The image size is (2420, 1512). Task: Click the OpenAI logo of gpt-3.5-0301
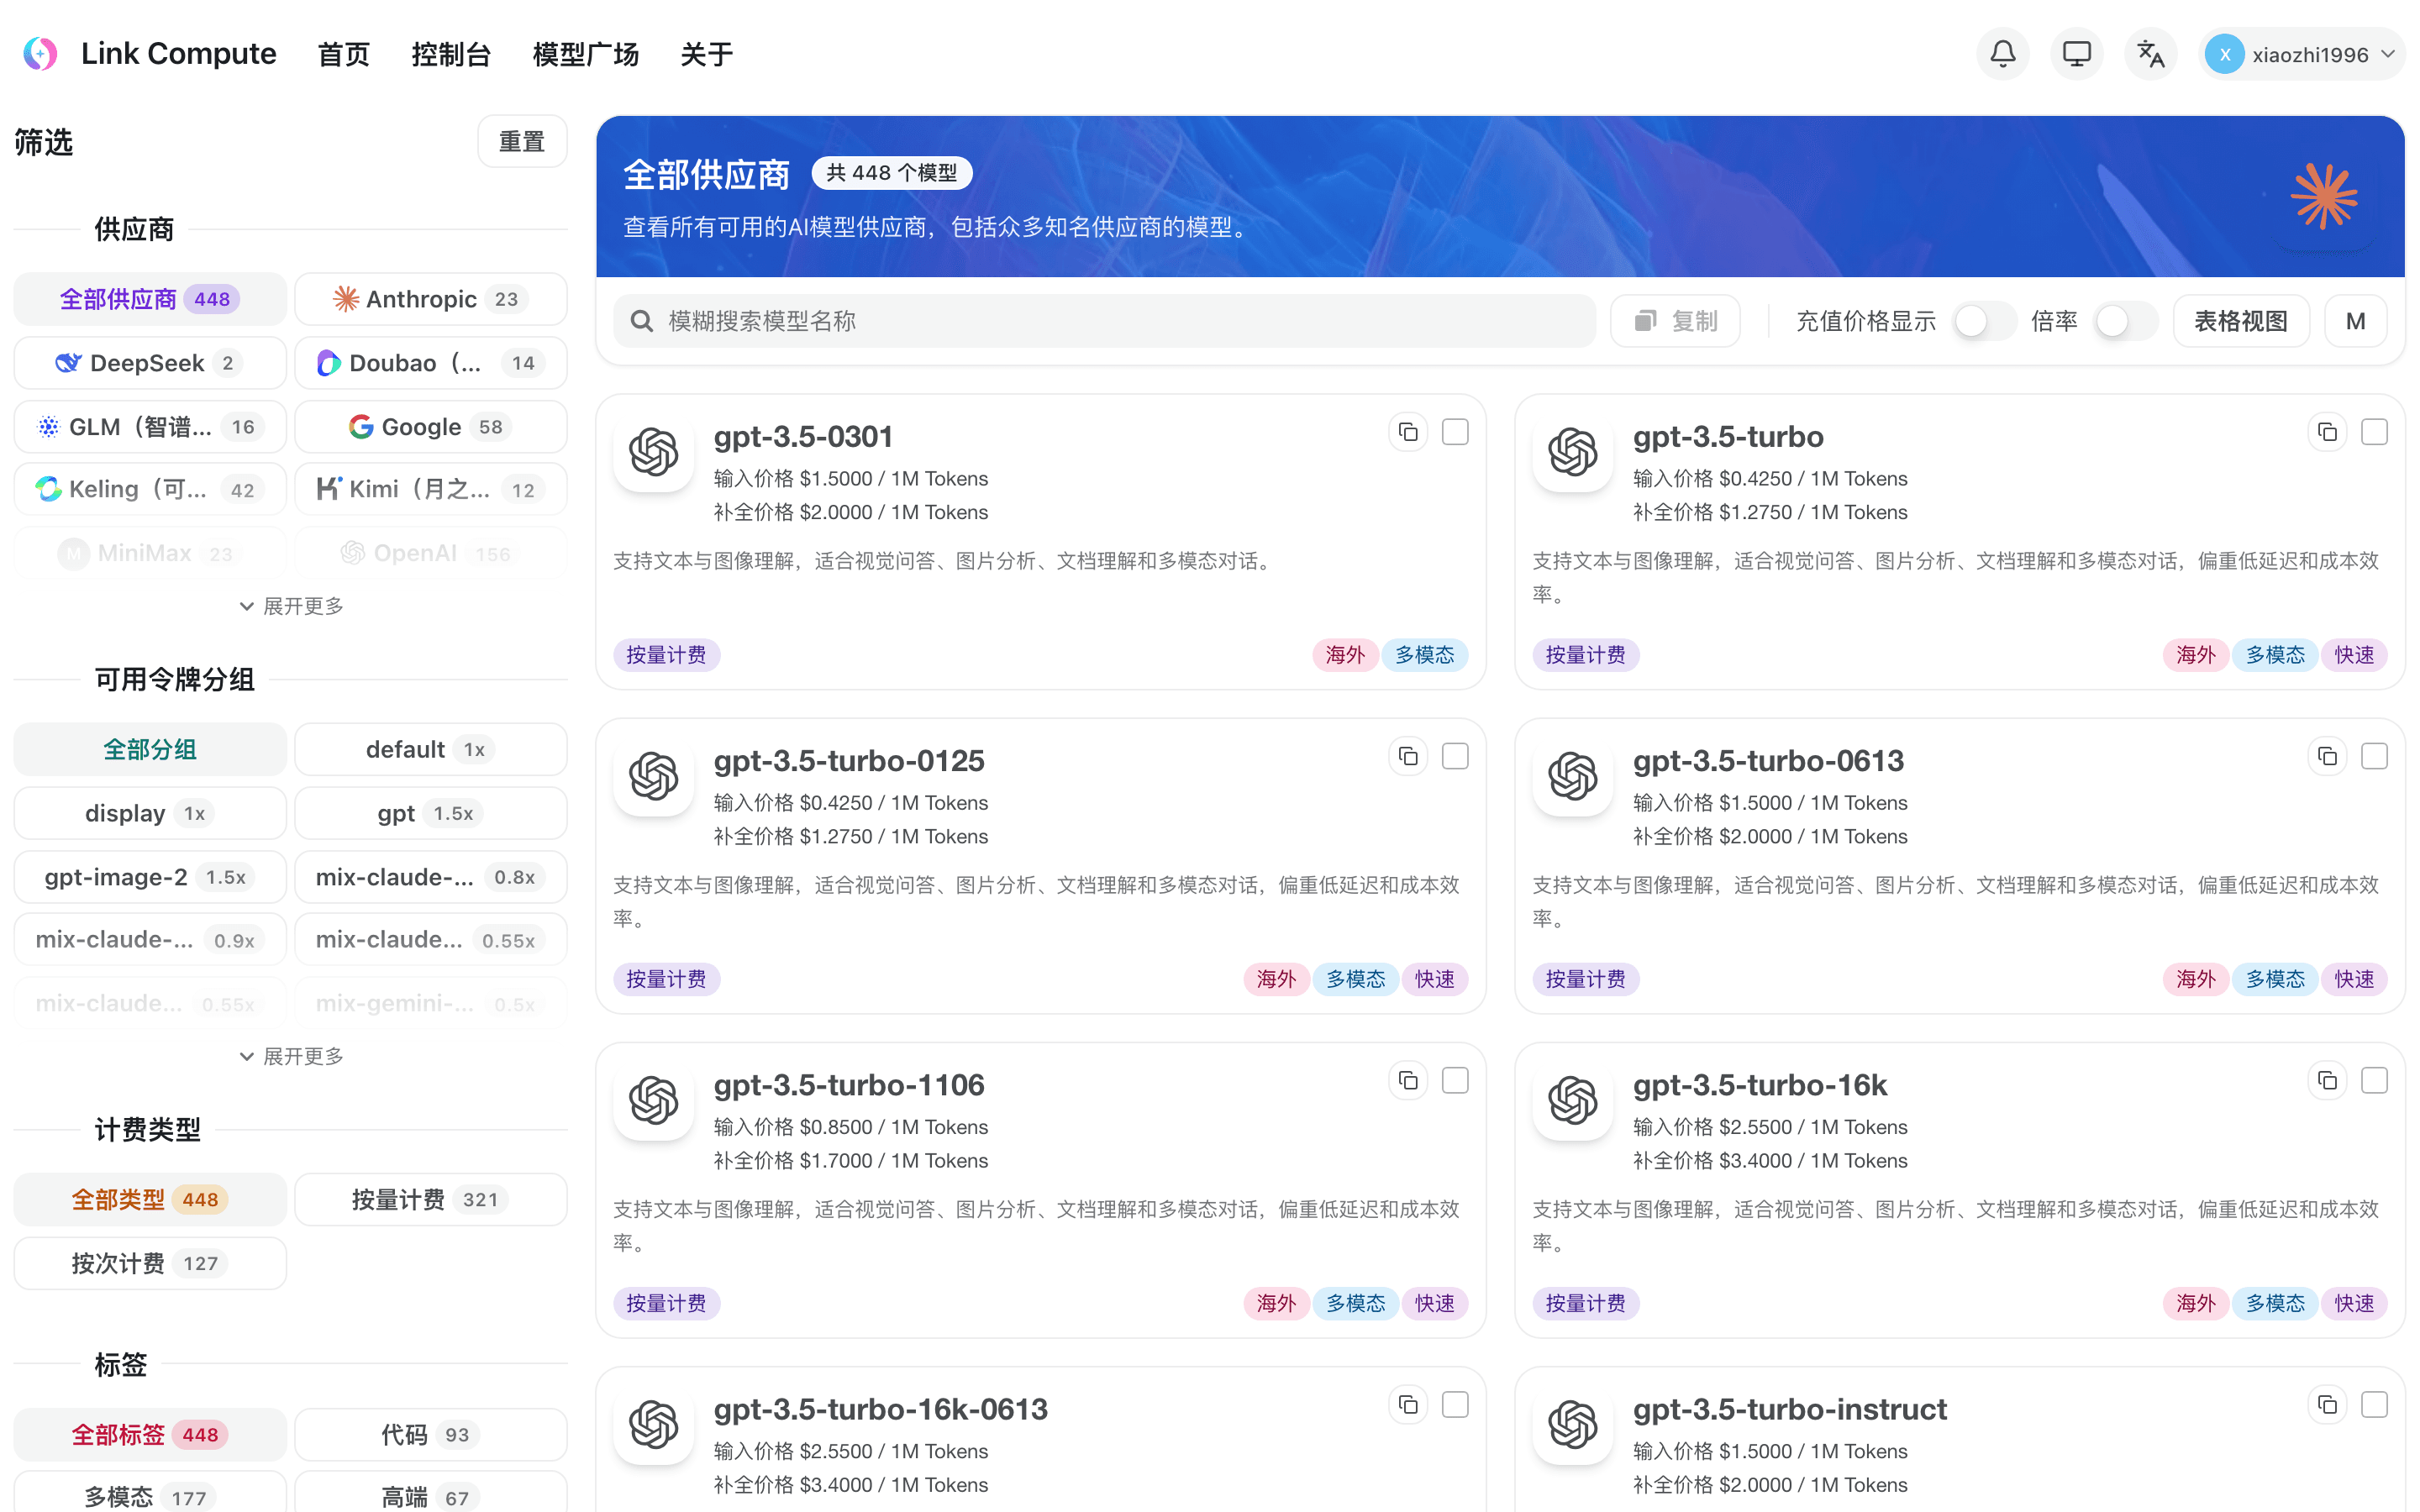(654, 452)
